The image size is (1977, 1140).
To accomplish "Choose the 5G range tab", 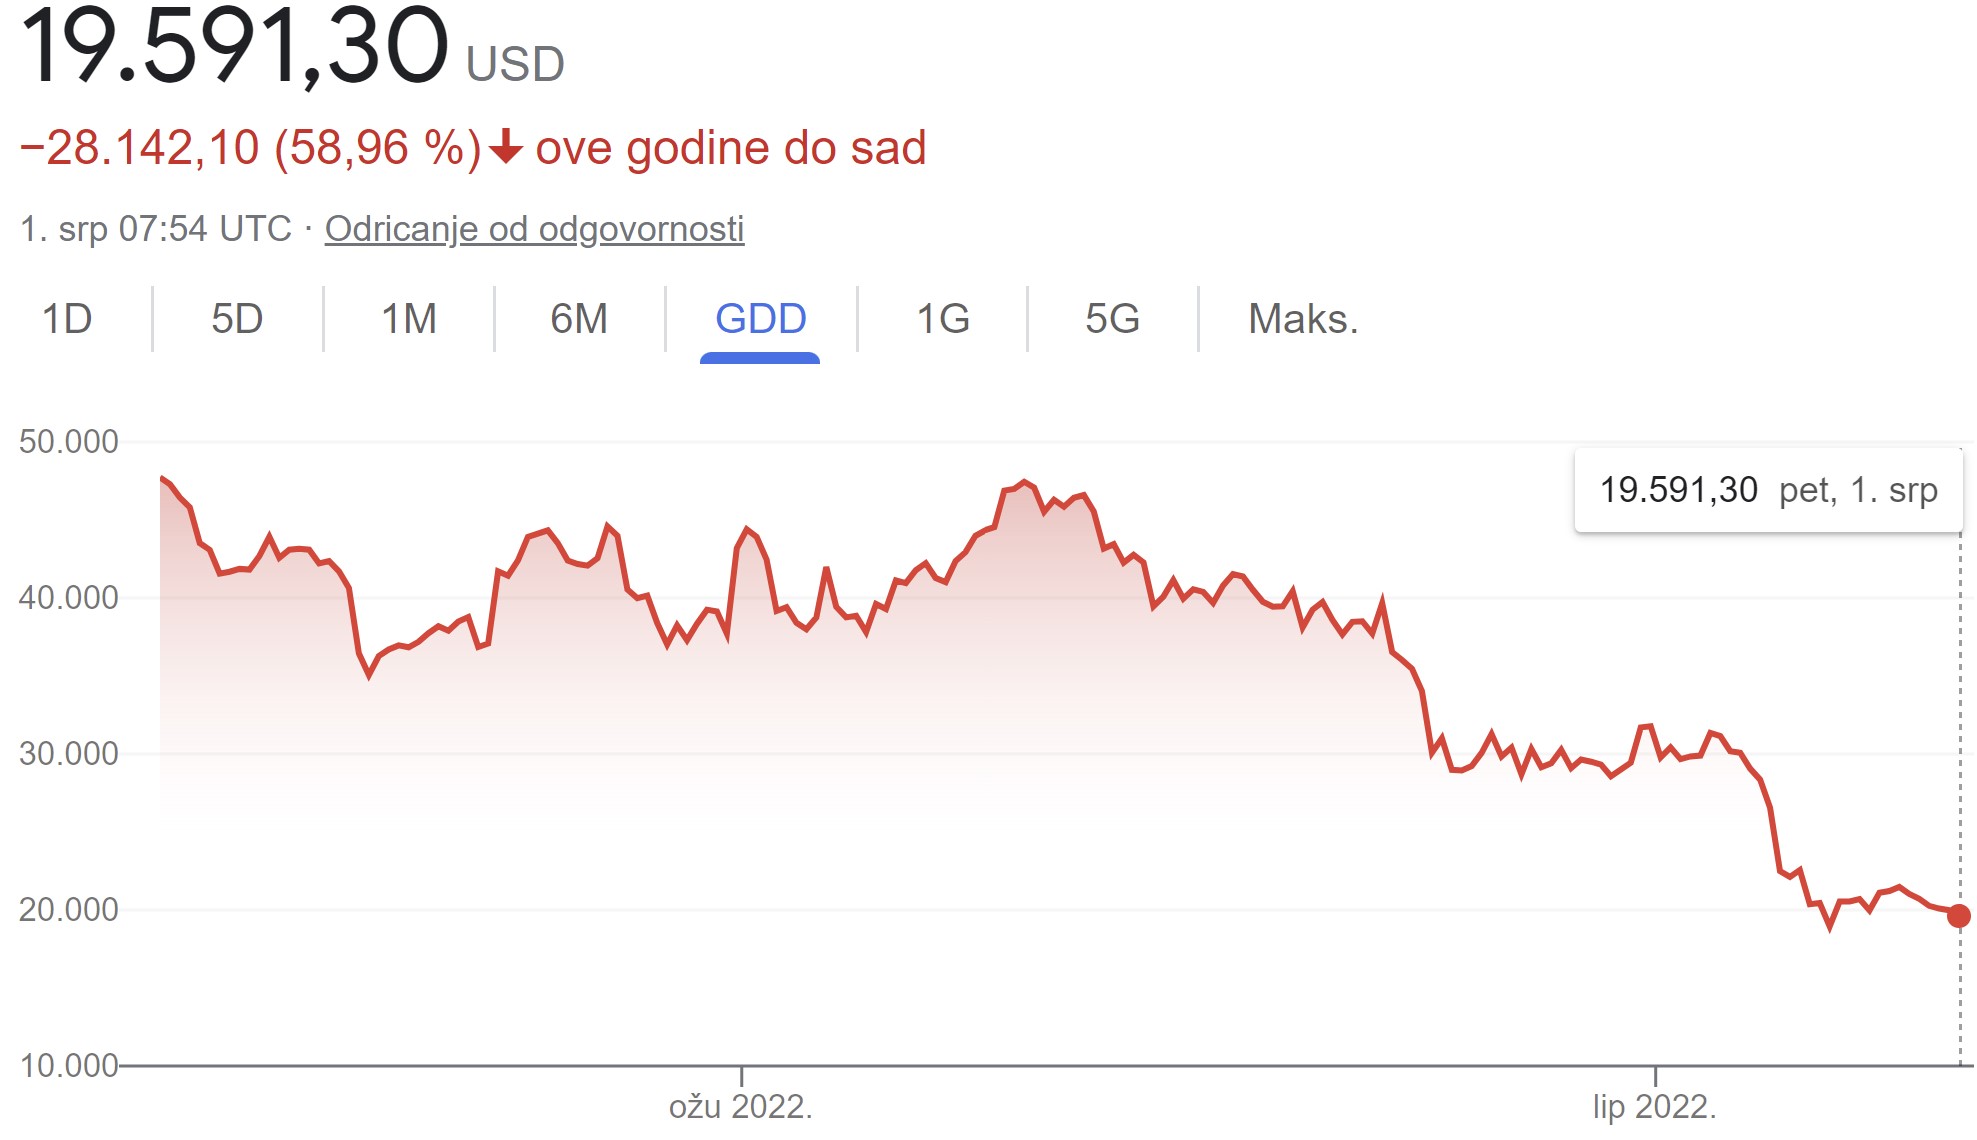I will tap(1112, 319).
